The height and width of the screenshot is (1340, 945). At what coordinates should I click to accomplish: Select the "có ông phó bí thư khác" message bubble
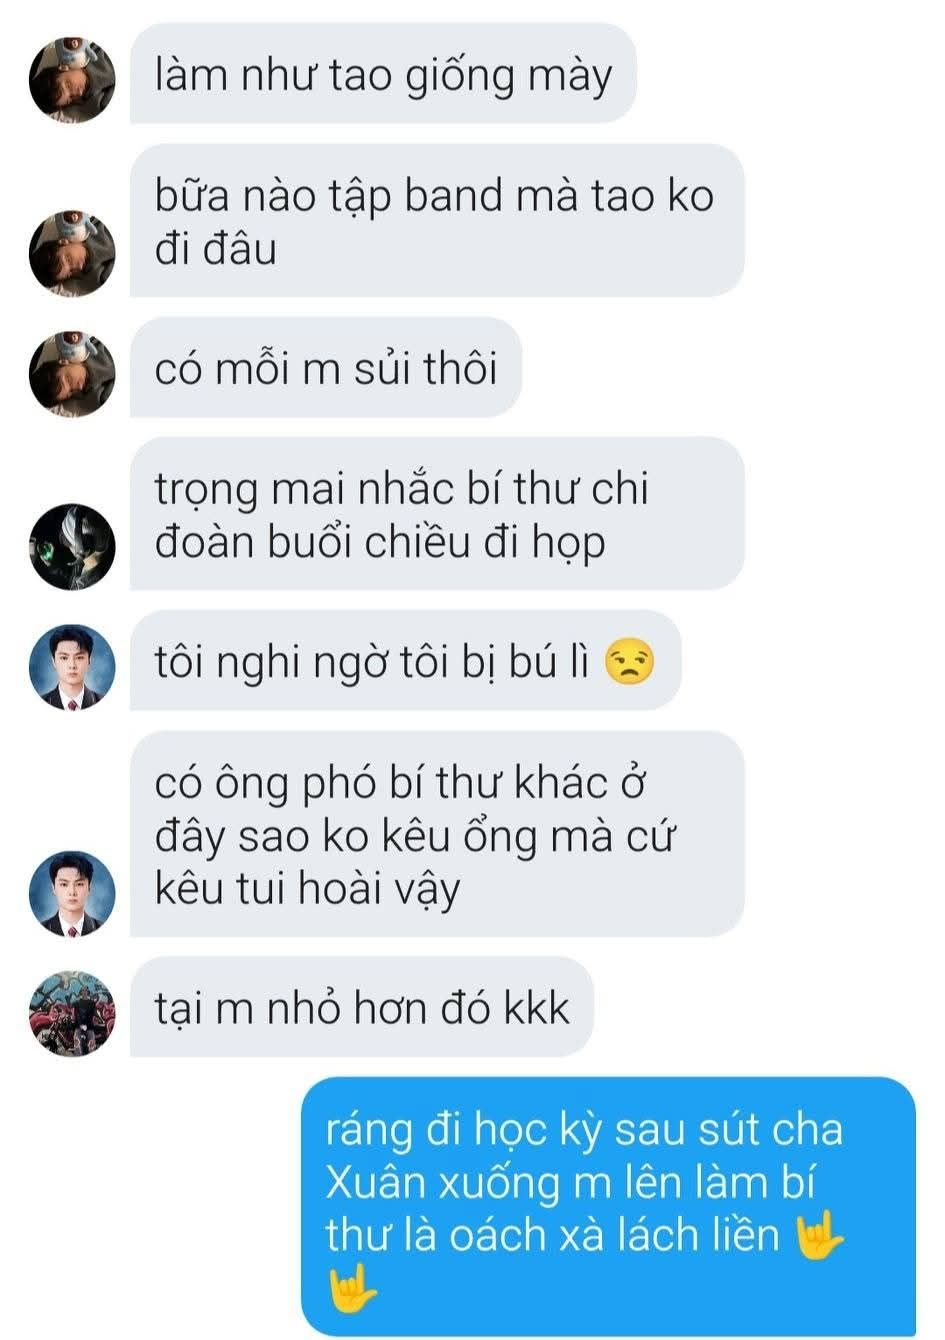click(437, 834)
